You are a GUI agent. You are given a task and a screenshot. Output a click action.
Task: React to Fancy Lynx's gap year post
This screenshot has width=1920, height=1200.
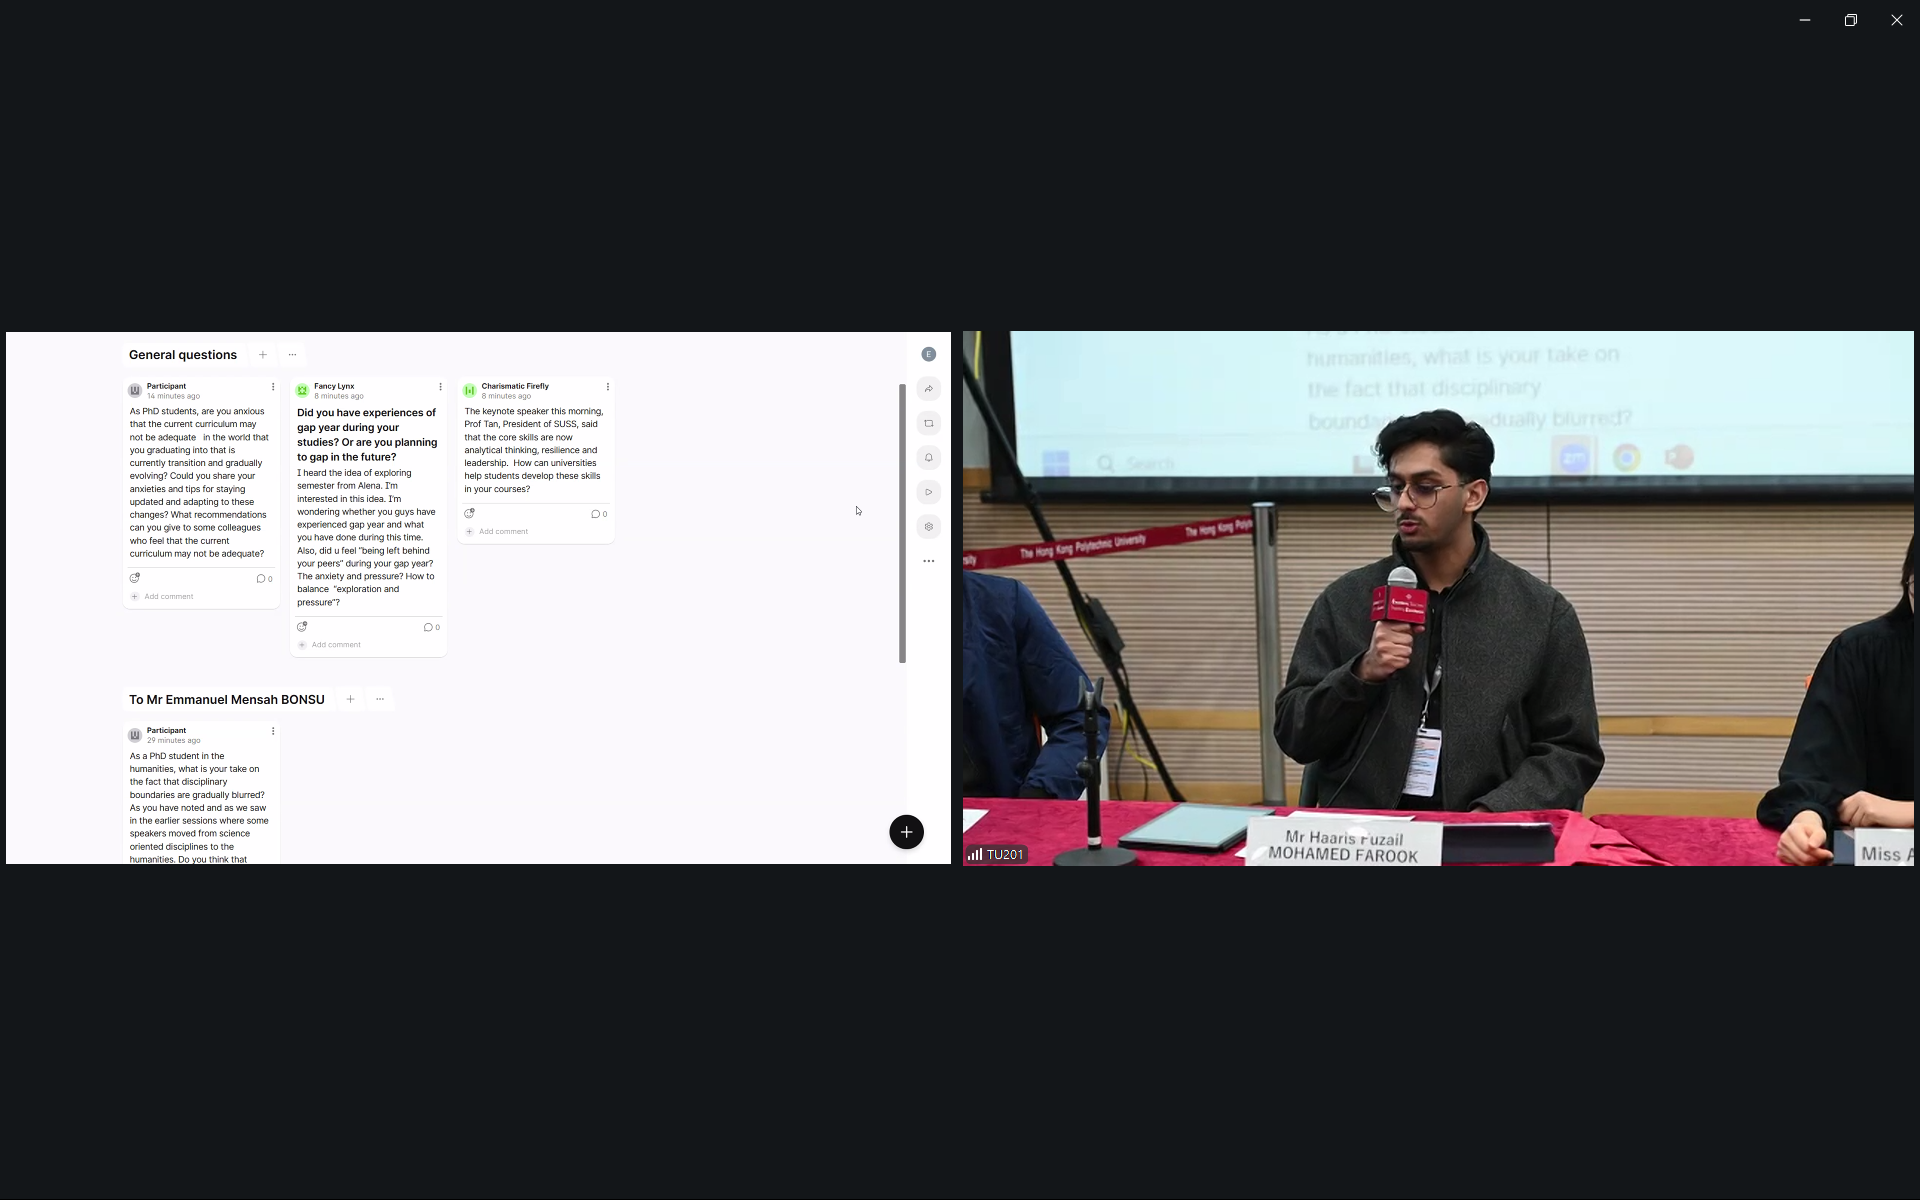click(302, 627)
